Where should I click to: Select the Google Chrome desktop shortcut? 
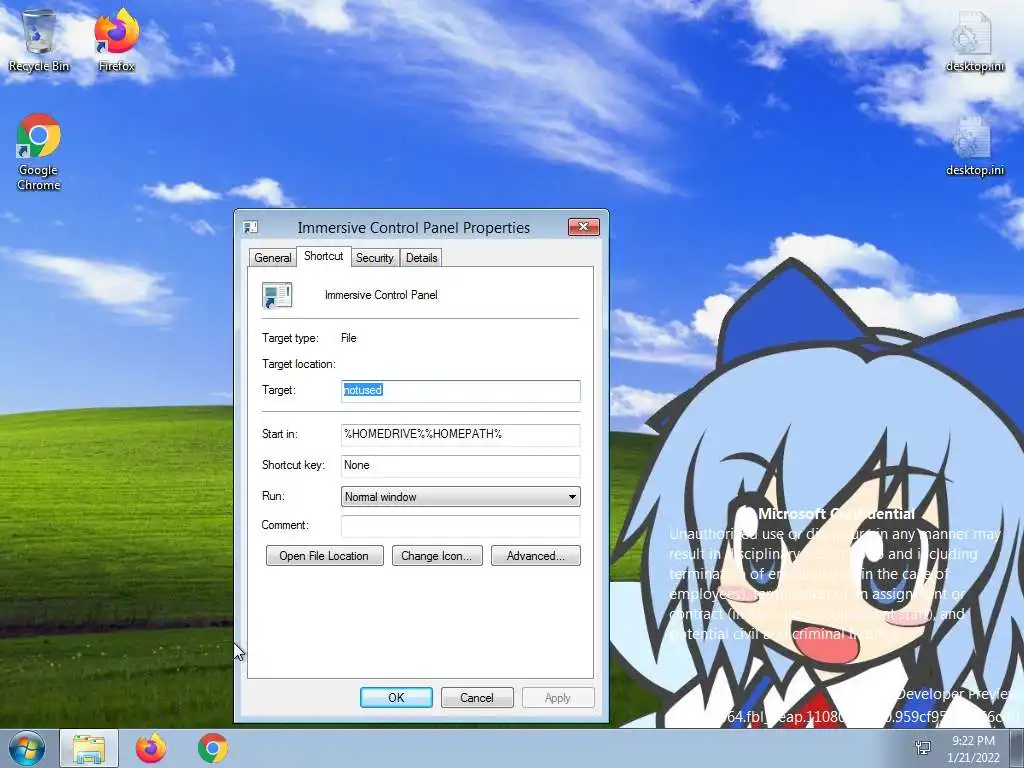click(x=39, y=152)
